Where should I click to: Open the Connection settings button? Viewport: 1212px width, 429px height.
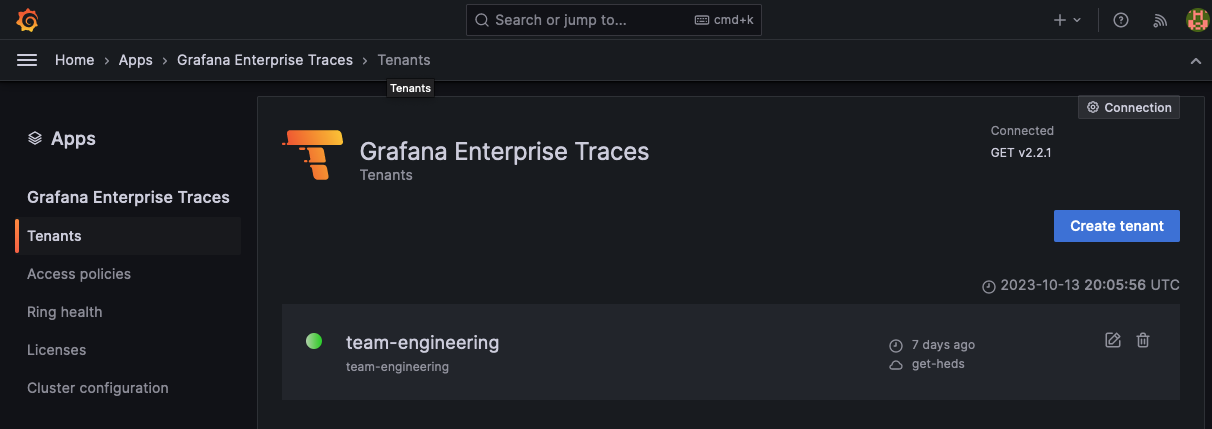pyautogui.click(x=1129, y=107)
